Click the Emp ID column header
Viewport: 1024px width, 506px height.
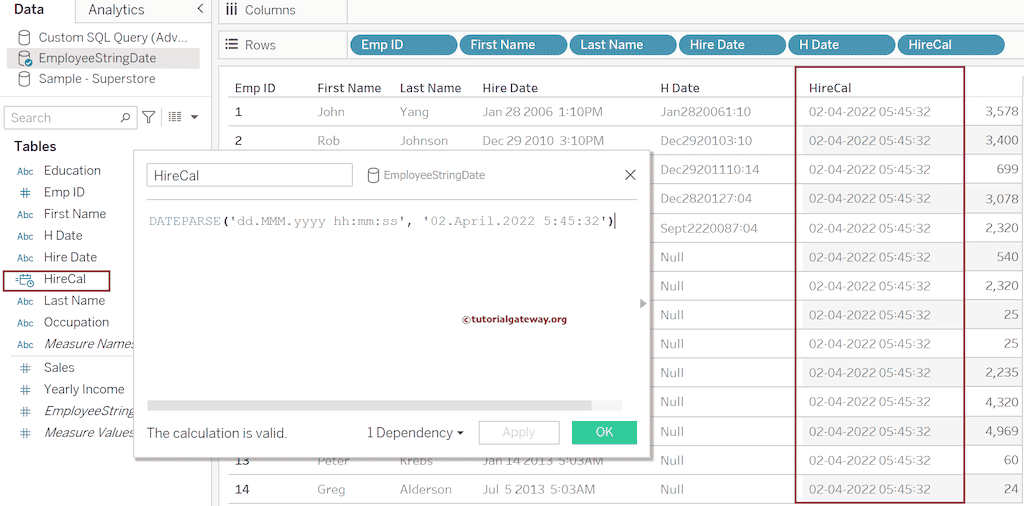(x=255, y=88)
